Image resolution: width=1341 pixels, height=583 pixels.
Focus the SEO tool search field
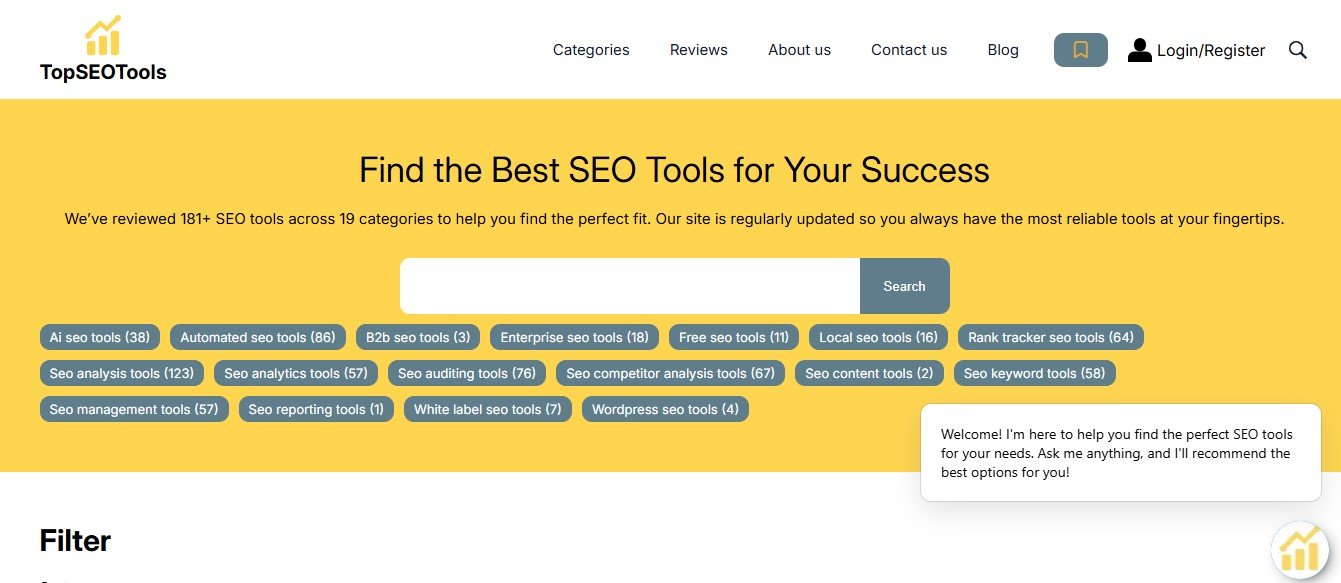click(630, 286)
